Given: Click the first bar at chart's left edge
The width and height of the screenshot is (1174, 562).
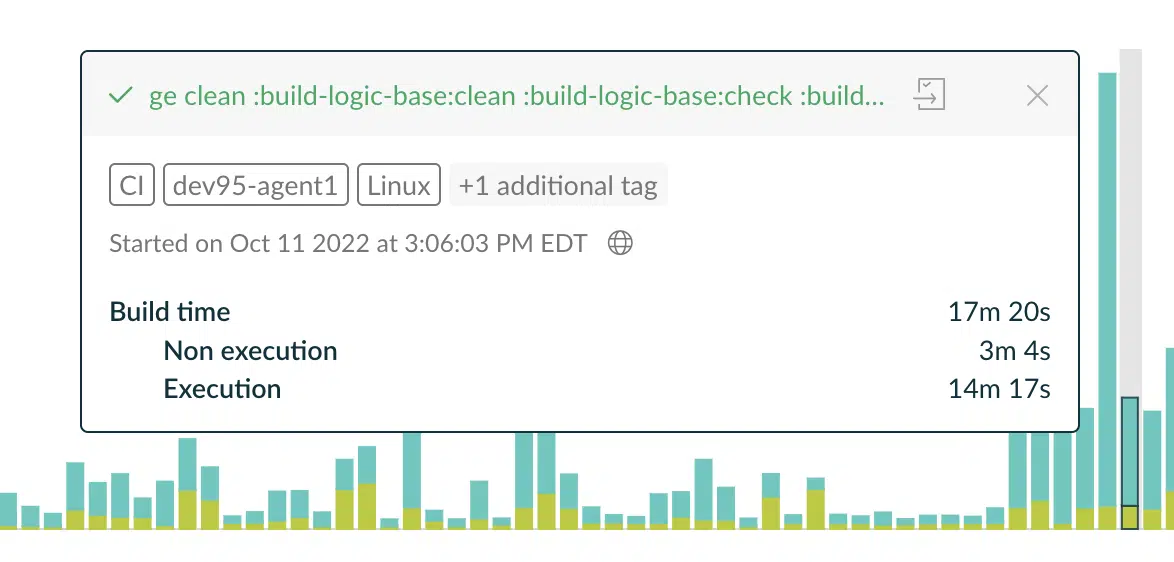Looking at the screenshot, I should click(x=7, y=510).
